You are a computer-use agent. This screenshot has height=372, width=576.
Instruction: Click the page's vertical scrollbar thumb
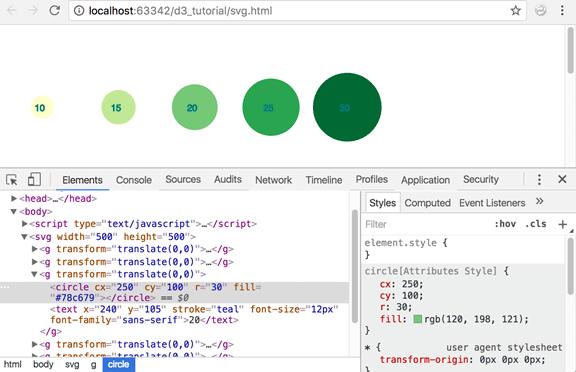tap(570, 50)
